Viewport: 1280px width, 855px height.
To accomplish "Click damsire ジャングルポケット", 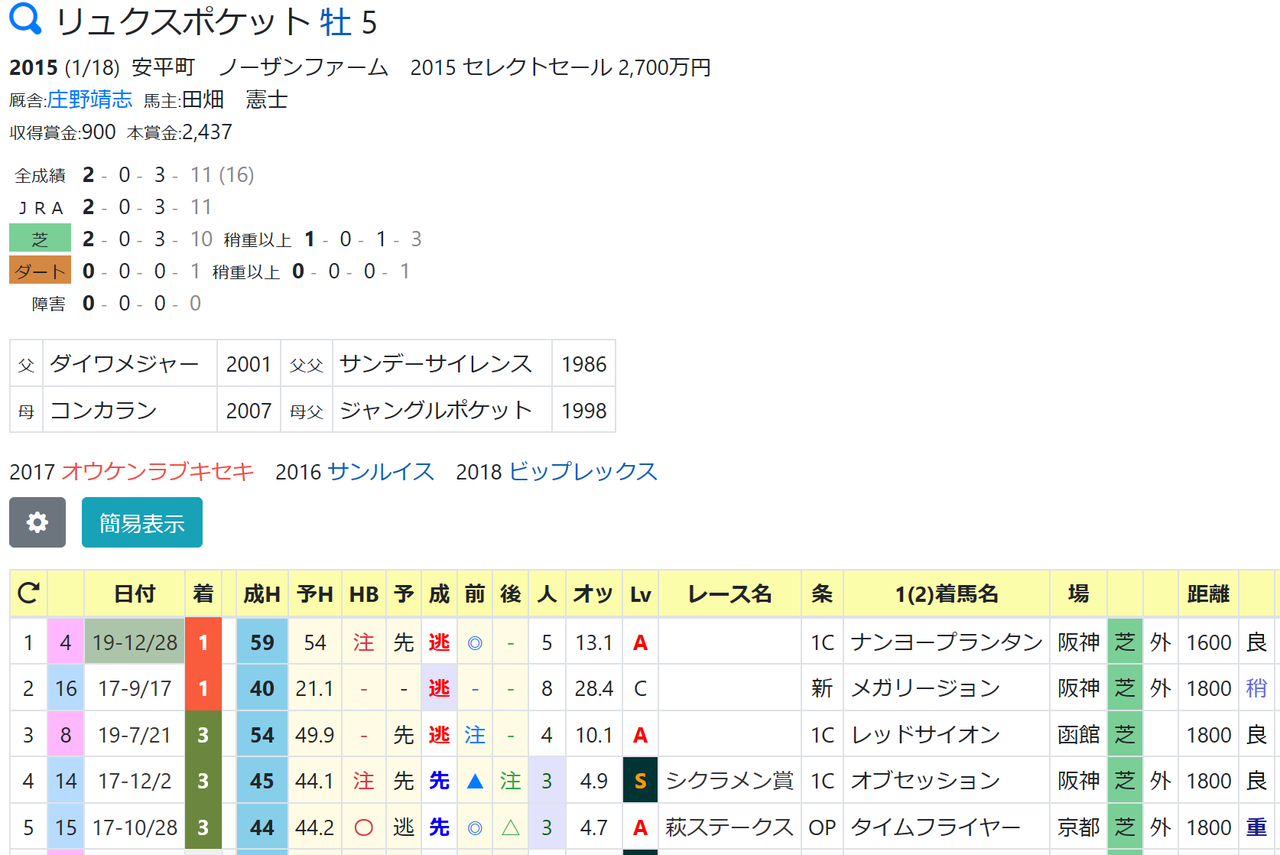I will click(436, 410).
